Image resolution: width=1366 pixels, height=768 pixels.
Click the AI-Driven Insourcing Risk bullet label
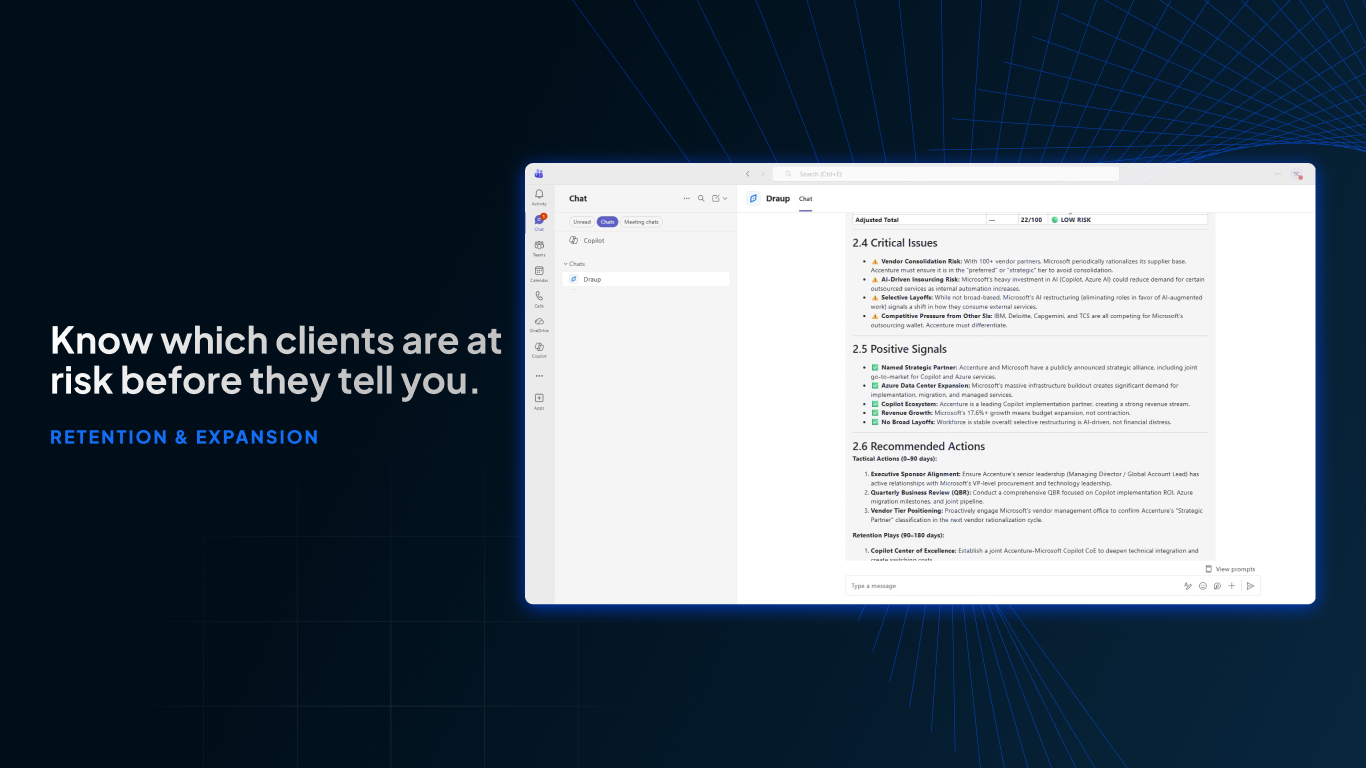pos(920,279)
